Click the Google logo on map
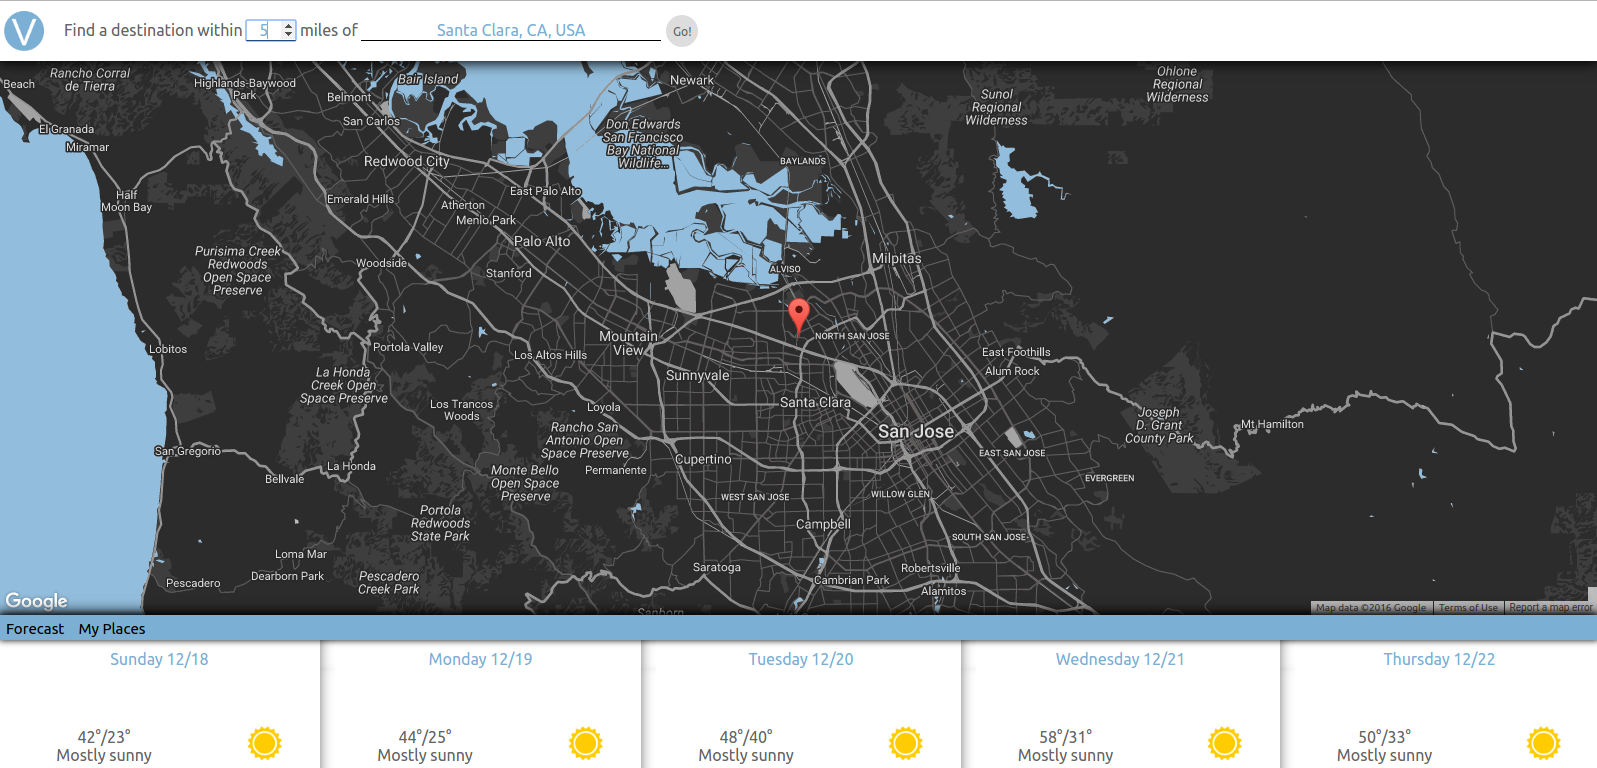Image resolution: width=1597 pixels, height=768 pixels. (37, 600)
